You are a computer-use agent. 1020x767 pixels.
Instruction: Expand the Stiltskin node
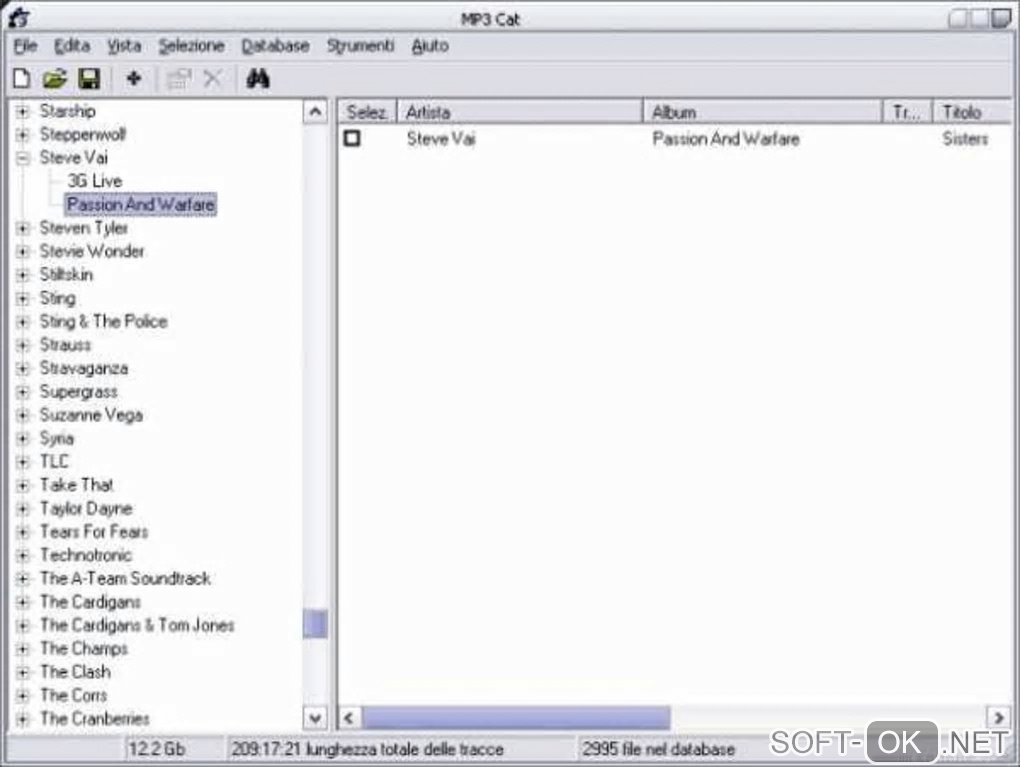[23, 275]
